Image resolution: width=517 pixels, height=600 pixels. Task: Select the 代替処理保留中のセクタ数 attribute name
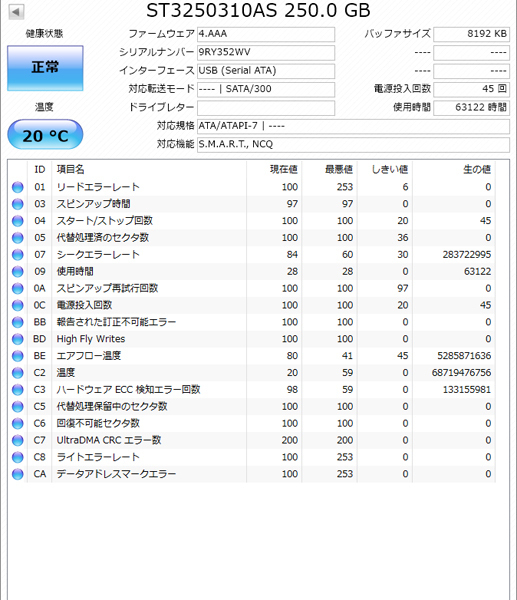[x=112, y=406]
